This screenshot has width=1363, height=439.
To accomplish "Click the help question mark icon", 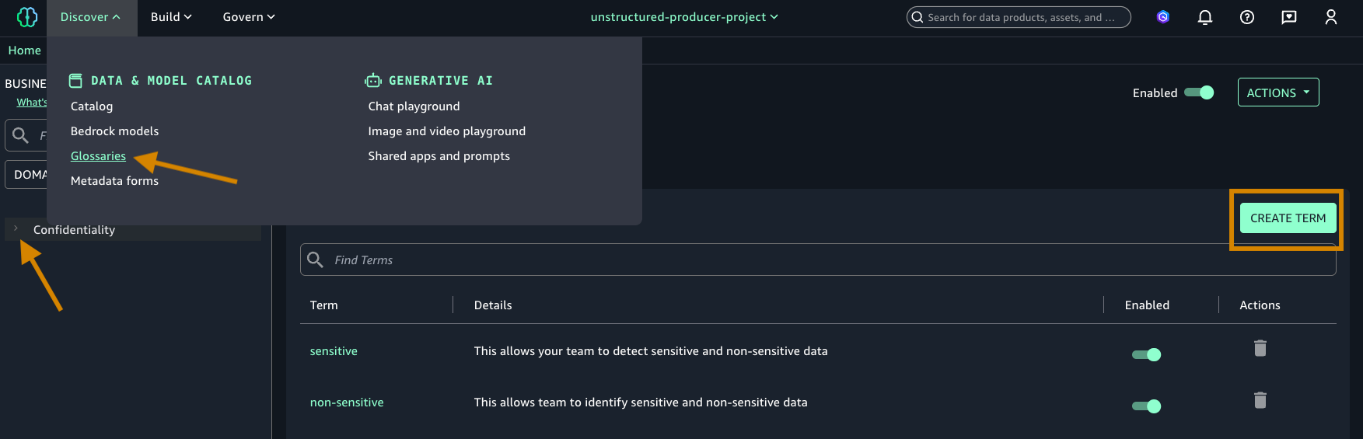I will pyautogui.click(x=1247, y=17).
